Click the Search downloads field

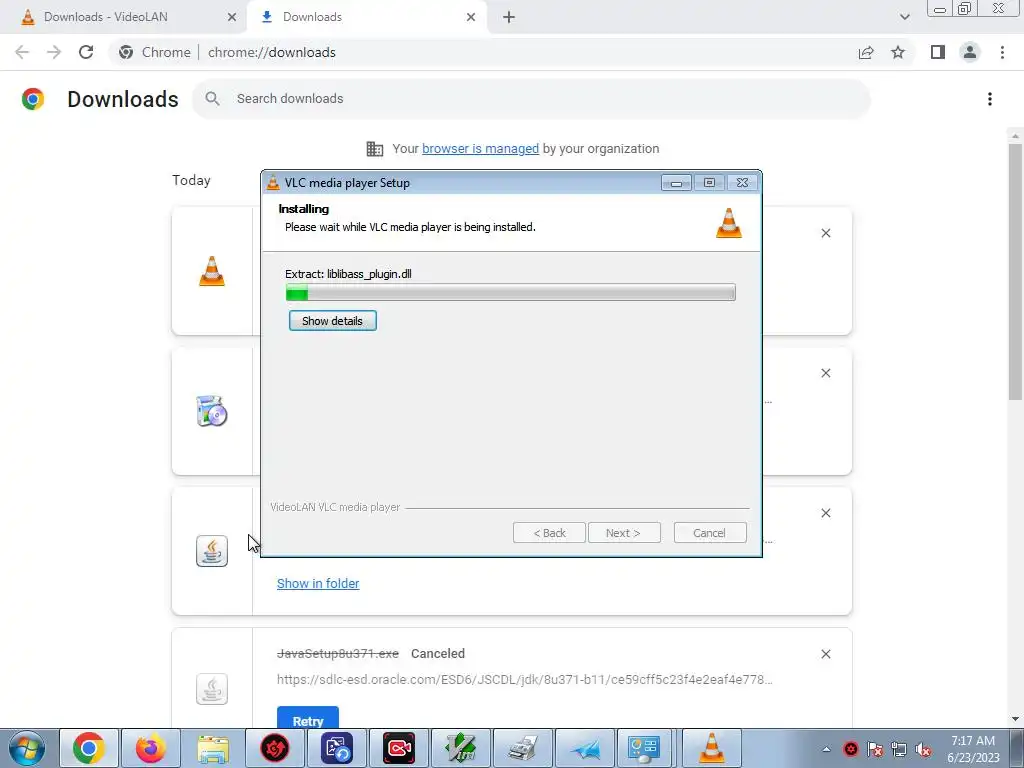coord(531,99)
